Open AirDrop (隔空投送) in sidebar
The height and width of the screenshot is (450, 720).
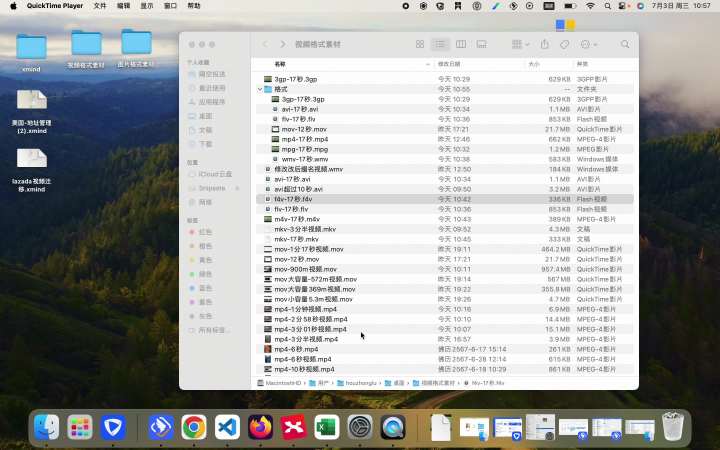pos(207,74)
